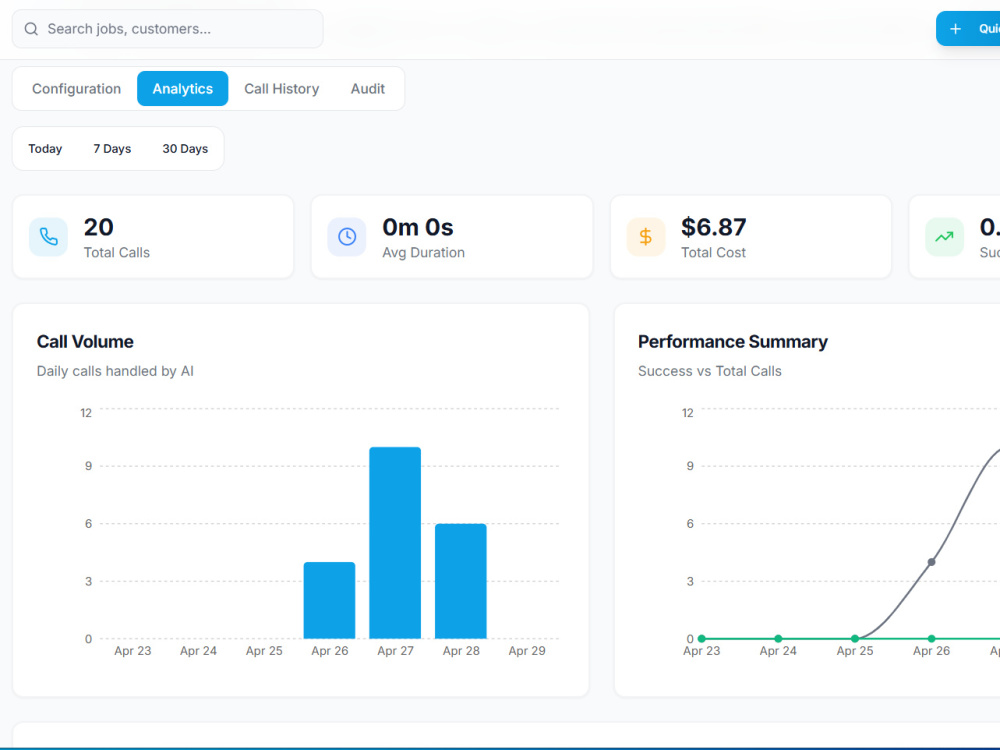Focus the Search jobs, customers field
1000x750 pixels.
[x=168, y=29]
